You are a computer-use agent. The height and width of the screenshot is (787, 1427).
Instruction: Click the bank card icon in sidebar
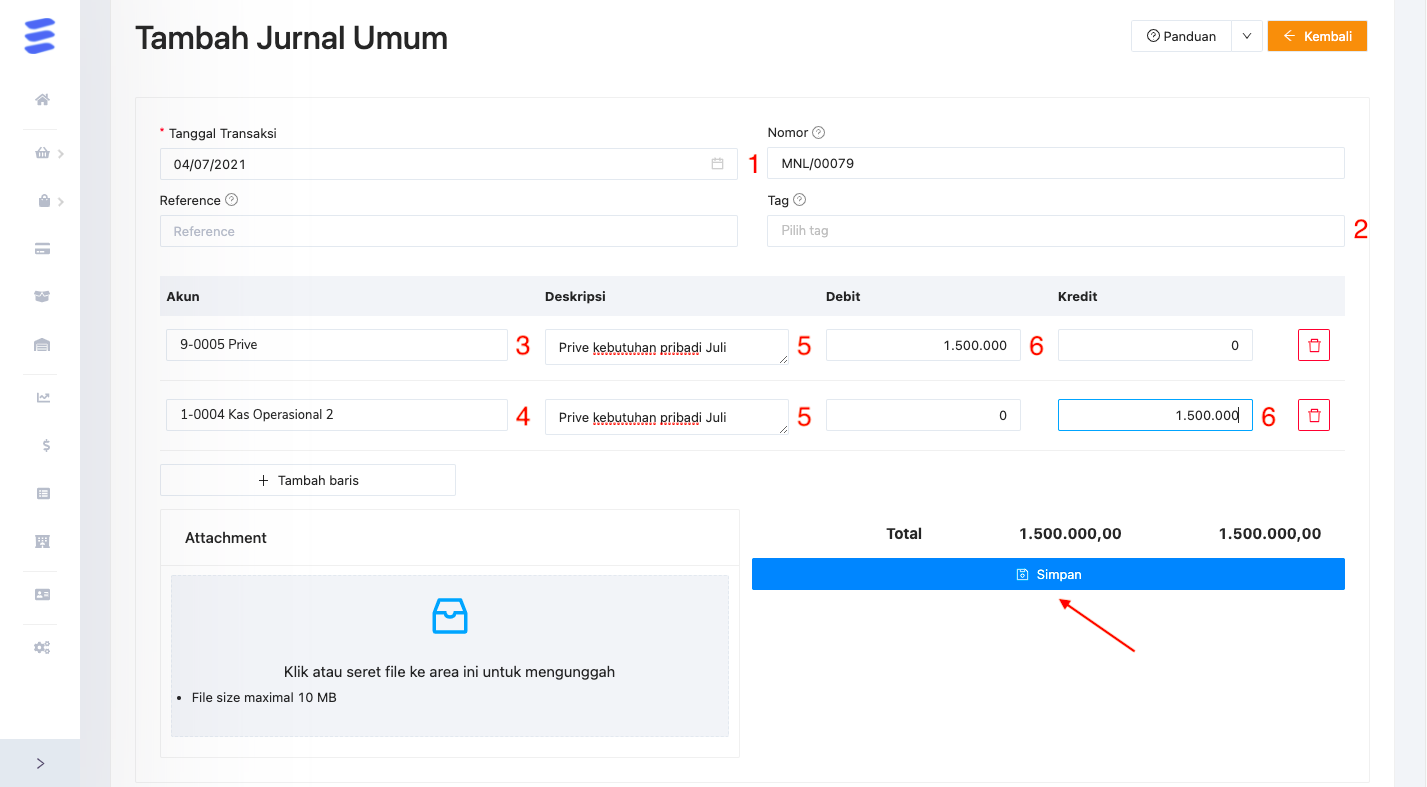coord(41,248)
